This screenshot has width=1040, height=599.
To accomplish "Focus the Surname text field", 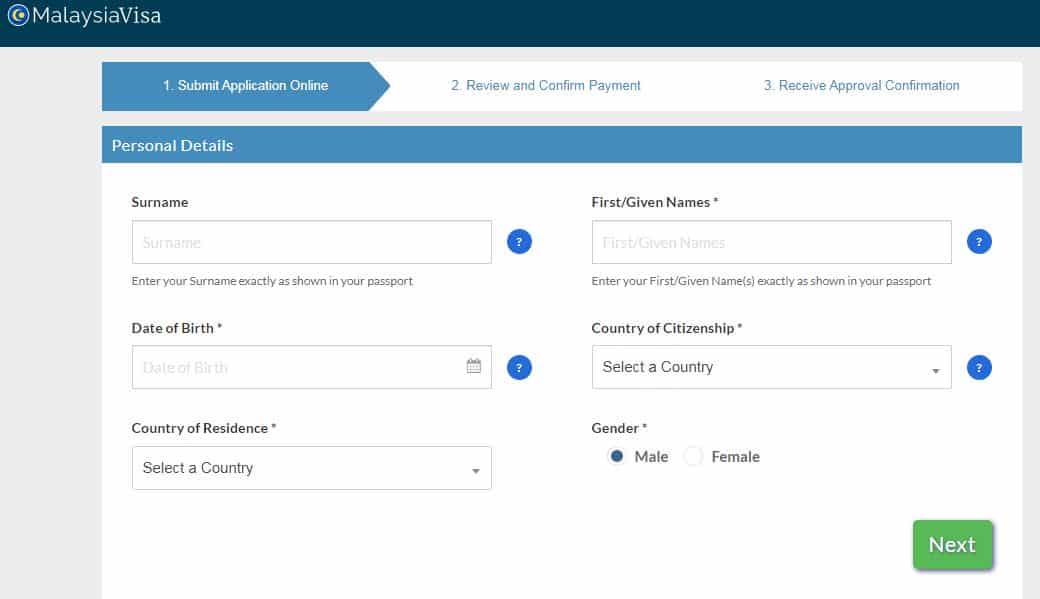I will click(311, 242).
